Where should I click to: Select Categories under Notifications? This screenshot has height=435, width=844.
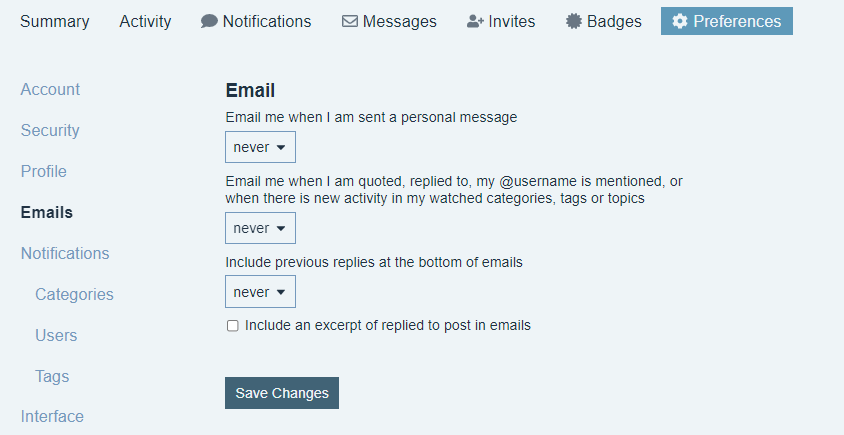point(74,294)
